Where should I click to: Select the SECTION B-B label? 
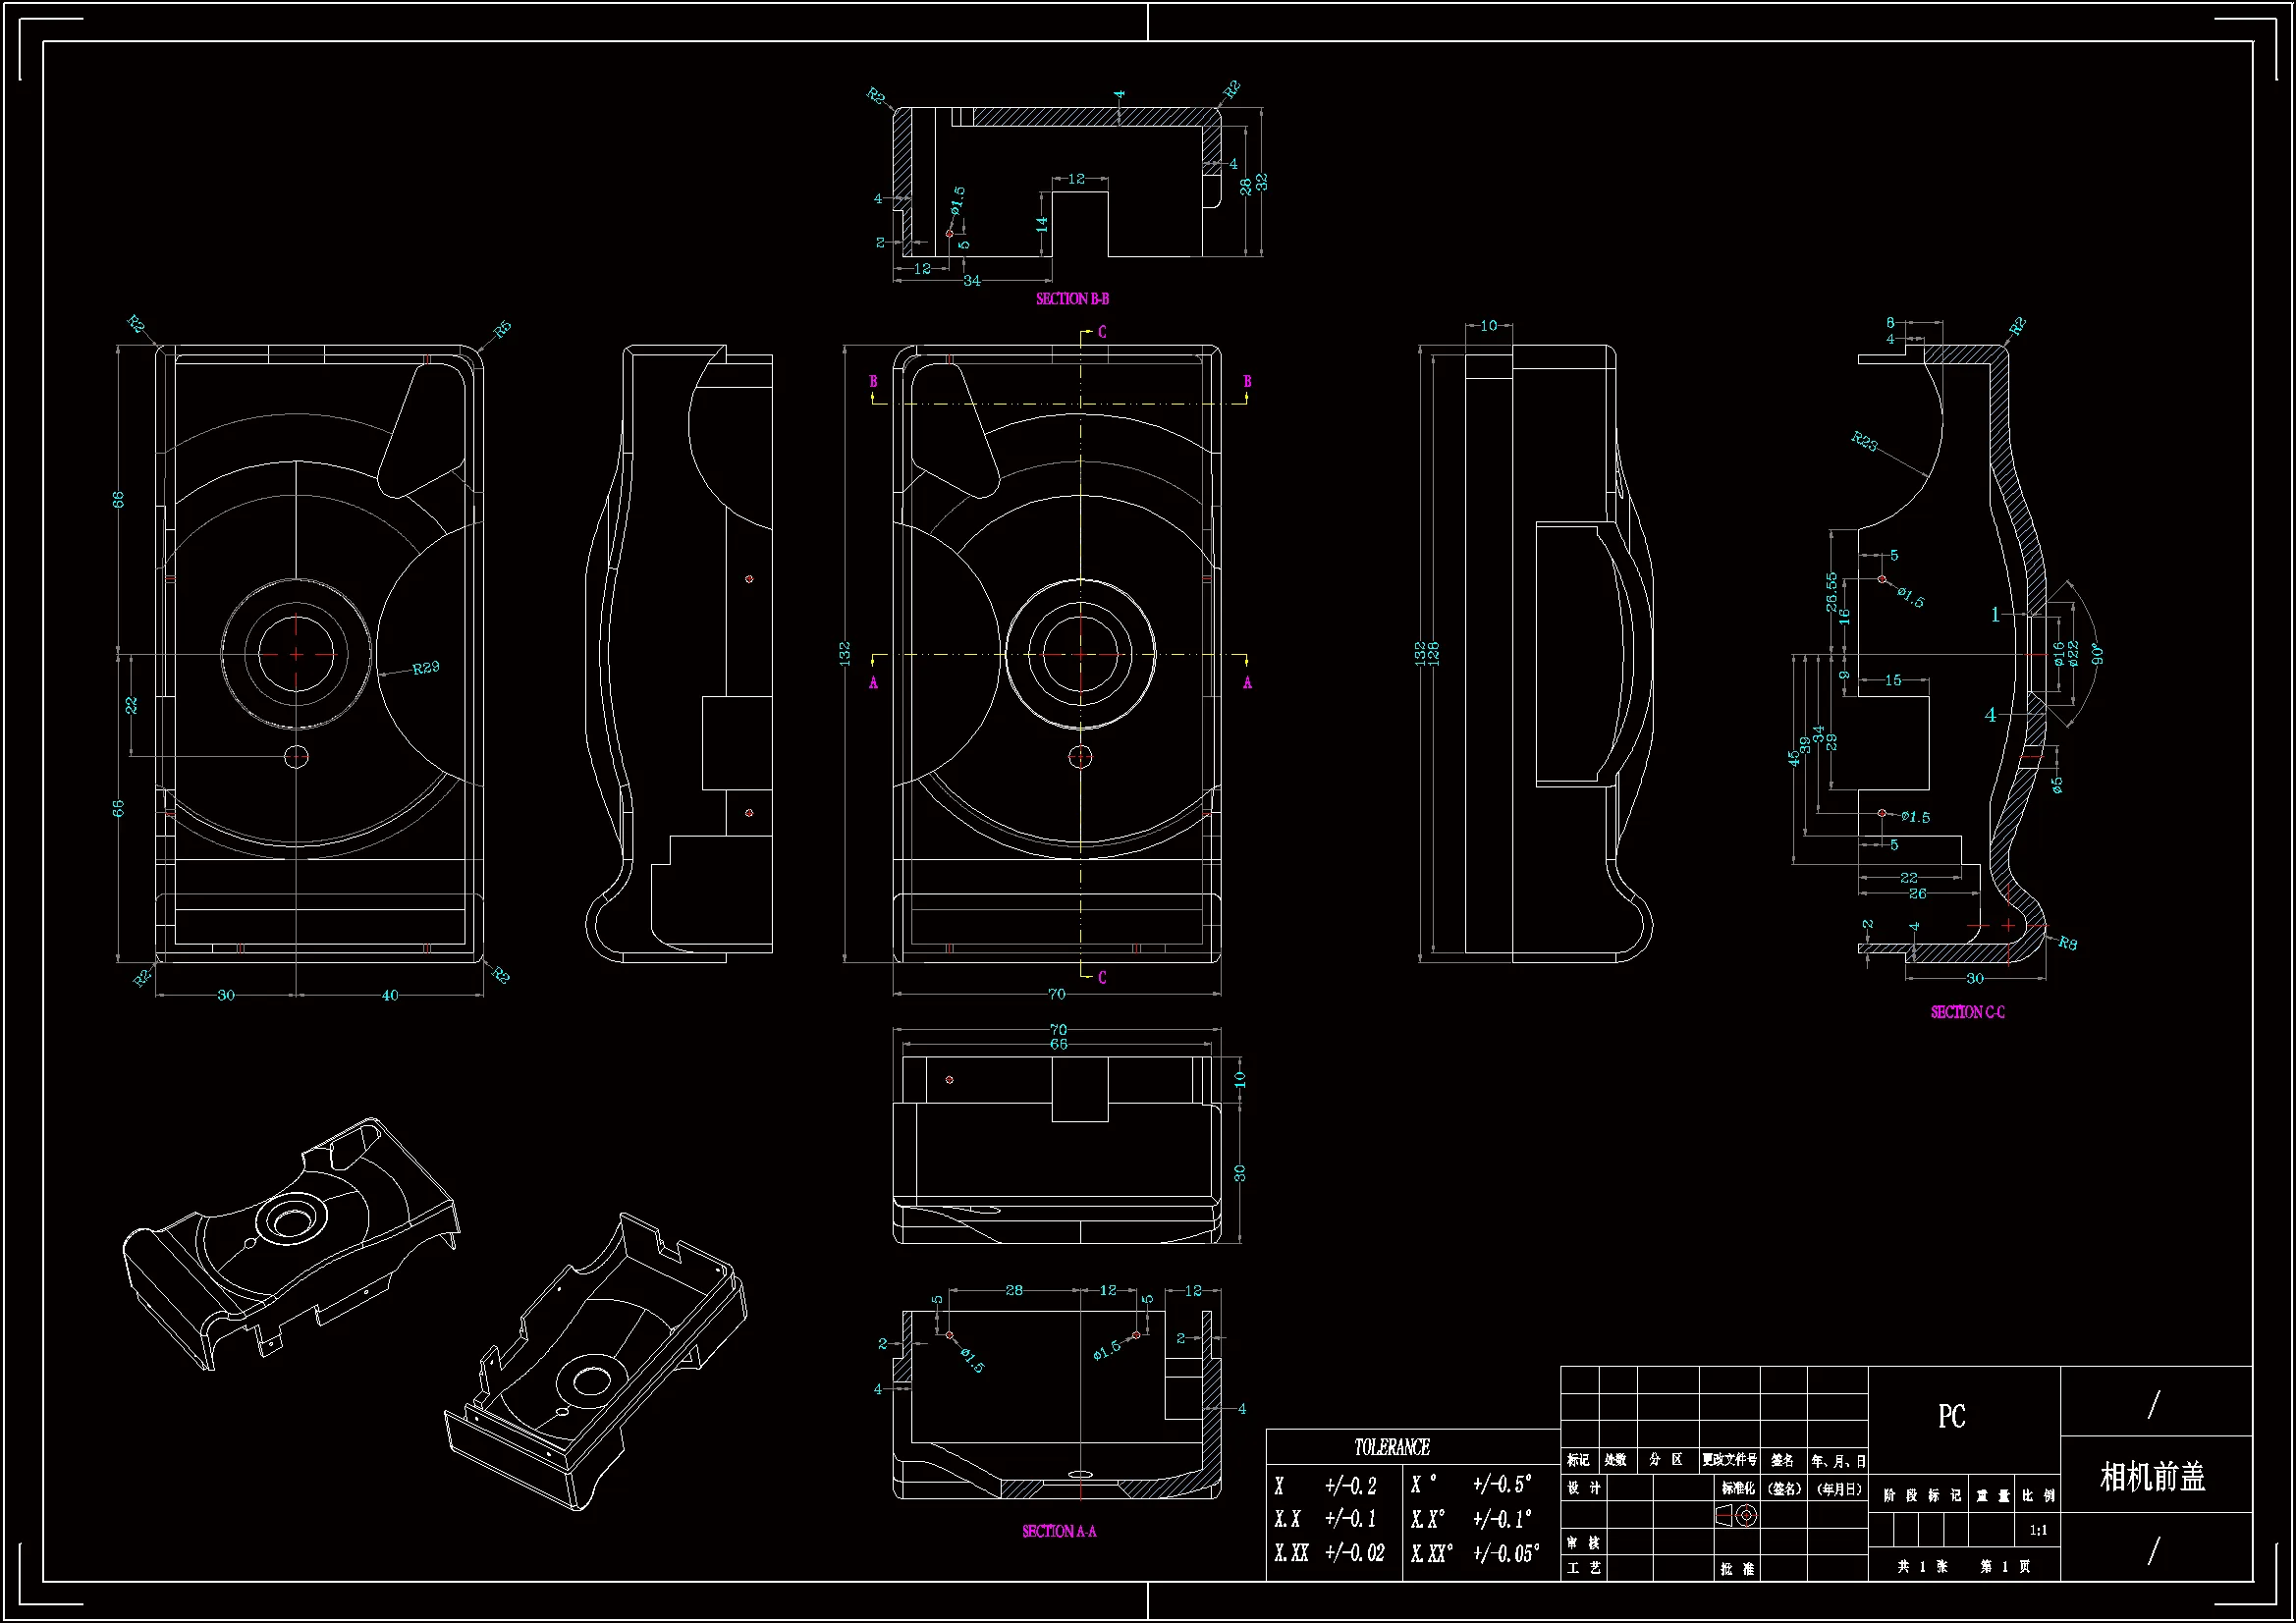pyautogui.click(x=1072, y=299)
